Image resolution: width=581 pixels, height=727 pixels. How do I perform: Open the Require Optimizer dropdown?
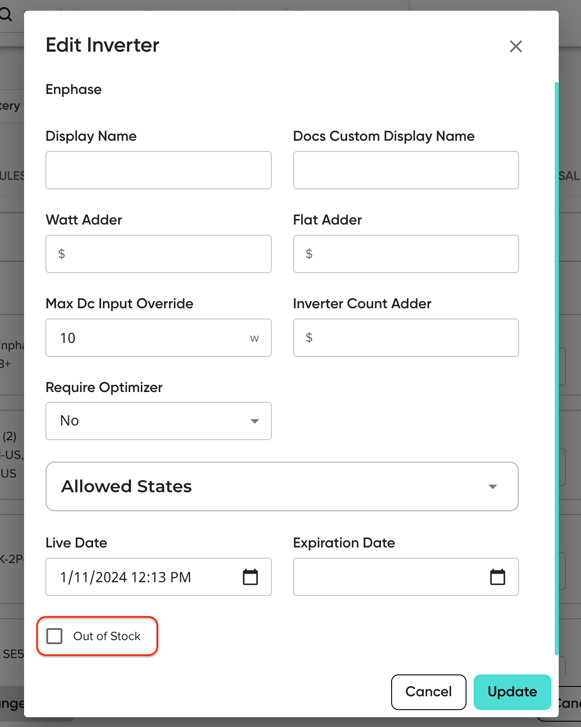point(159,421)
